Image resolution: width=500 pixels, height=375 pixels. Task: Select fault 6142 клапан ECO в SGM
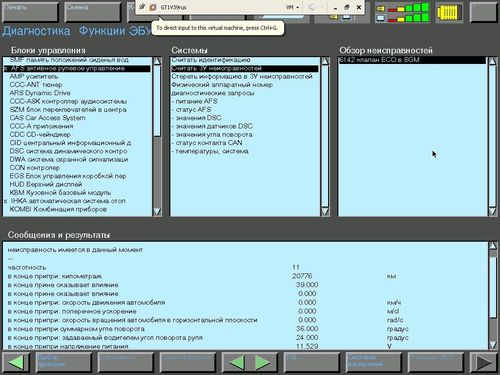[x=412, y=60]
